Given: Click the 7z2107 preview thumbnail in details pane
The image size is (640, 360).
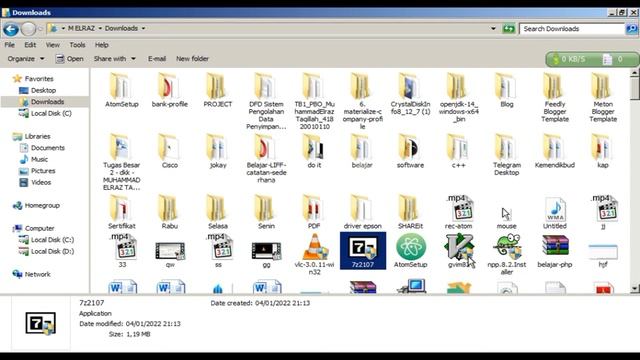Looking at the screenshot, I should point(40,323).
